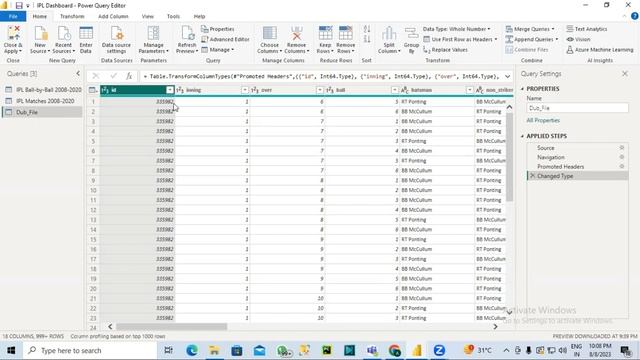This screenshot has height=360, width=640.
Task: Open the New Source icon
Action: click(40, 34)
